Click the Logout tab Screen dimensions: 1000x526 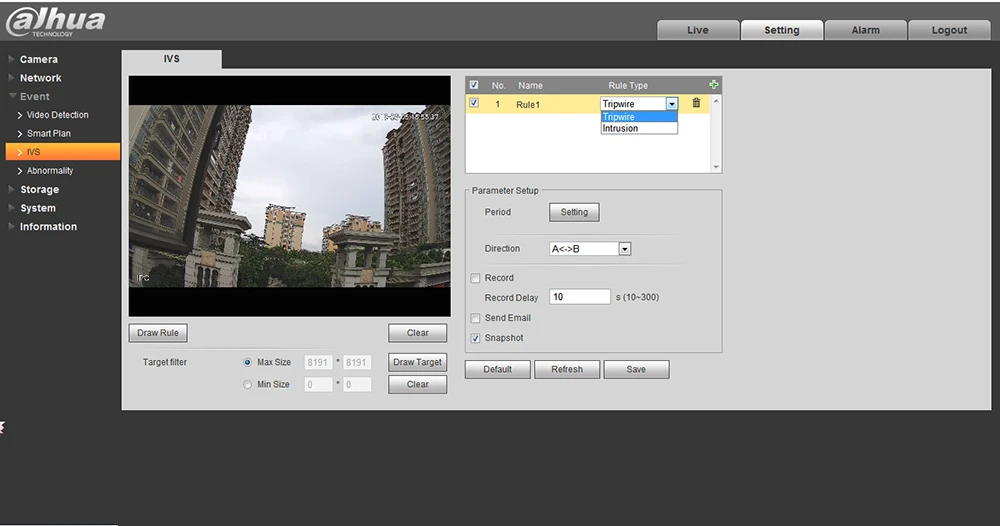click(949, 30)
